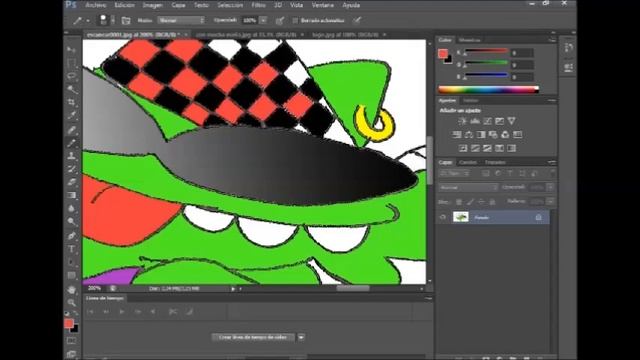Select the Blur tool
The width and height of the screenshot is (640, 360).
[71, 208]
